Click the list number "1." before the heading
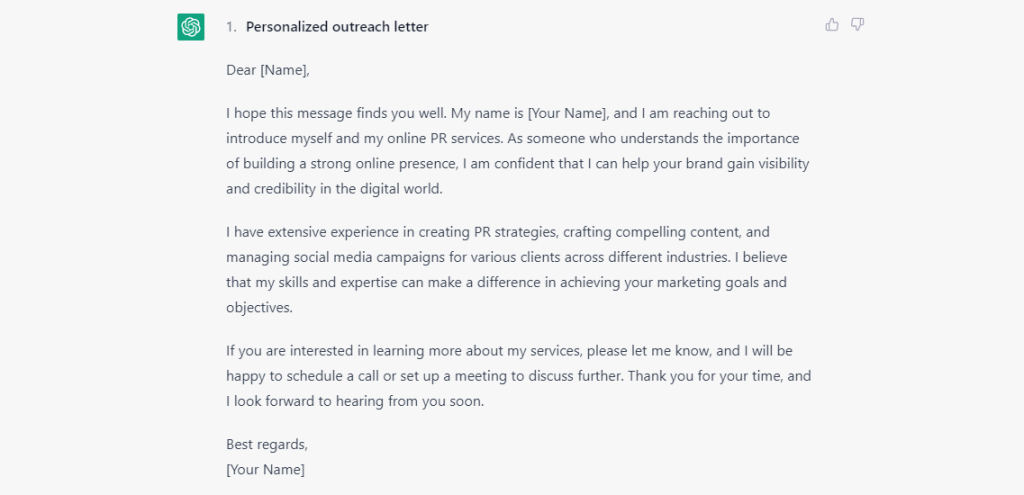This screenshot has width=1024, height=495. tap(231, 27)
